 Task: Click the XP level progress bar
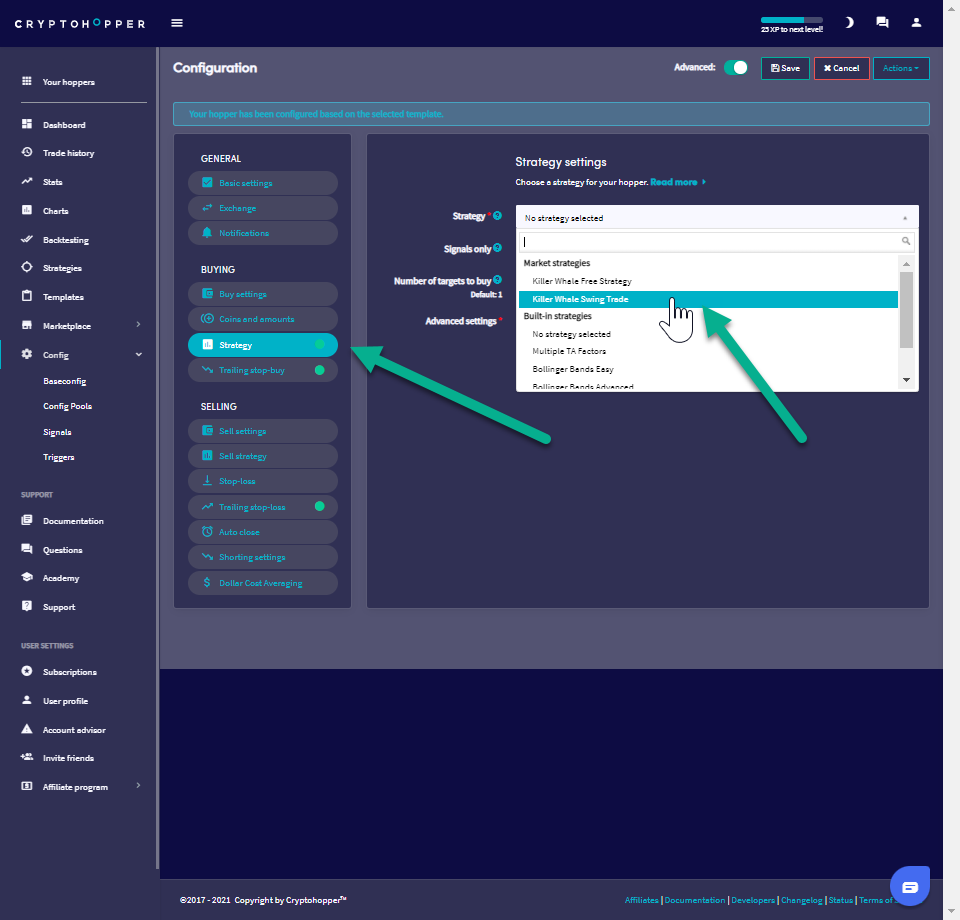[x=791, y=19]
